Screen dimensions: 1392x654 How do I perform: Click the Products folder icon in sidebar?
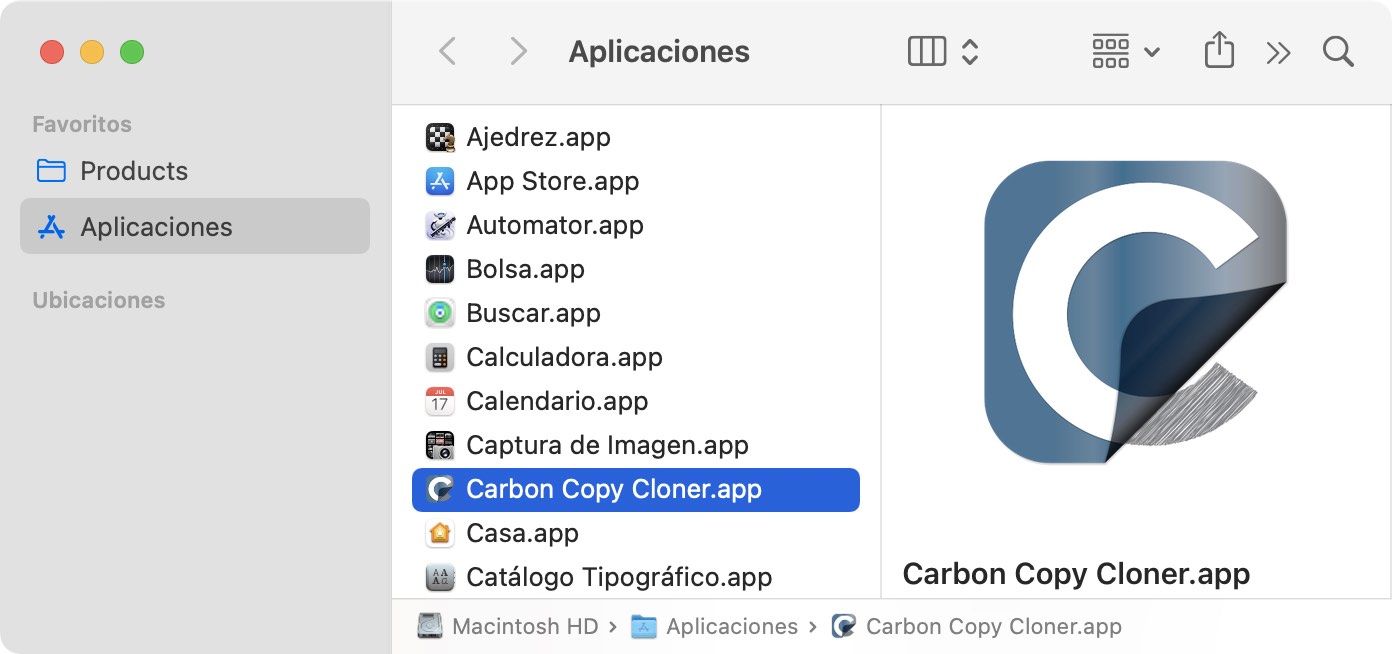[51, 171]
